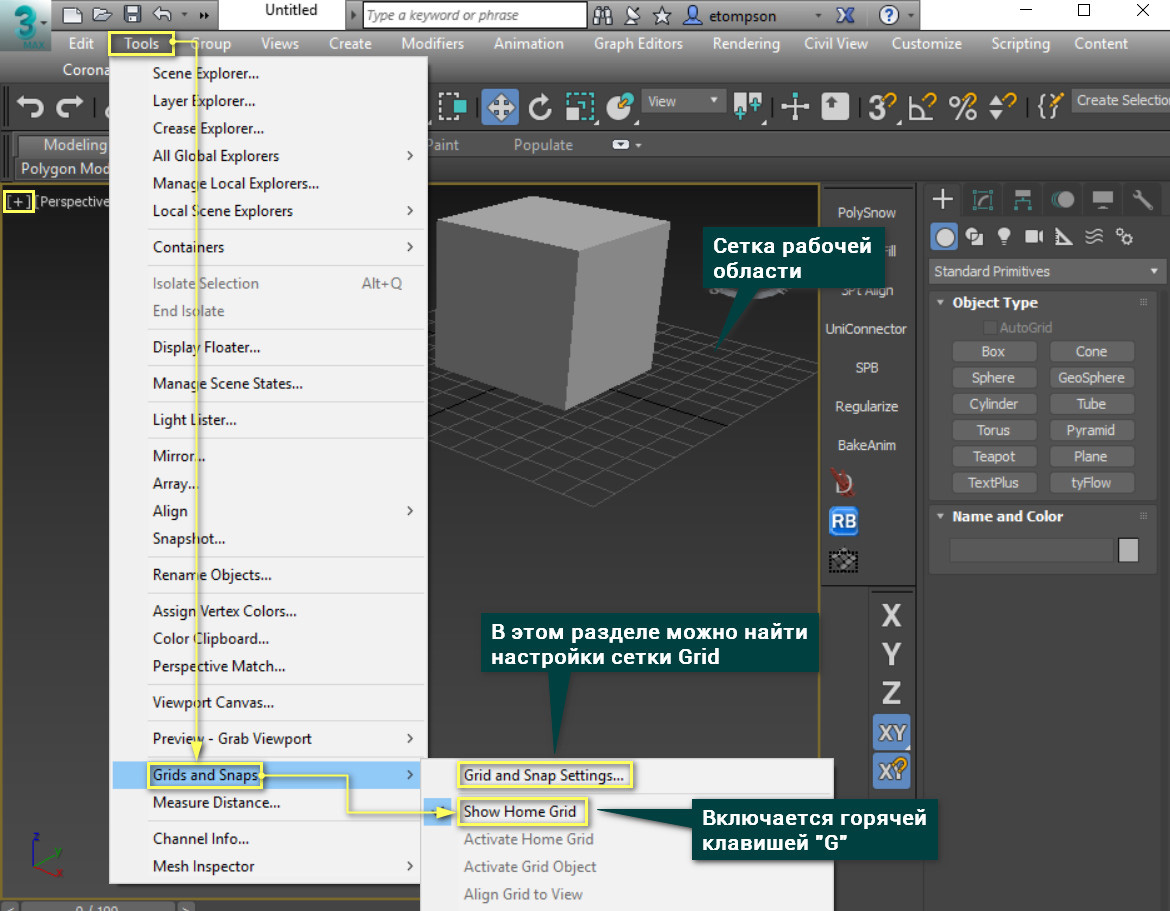1170x911 pixels.
Task: Click the Undo arrow in main toolbar
Action: coord(31,106)
